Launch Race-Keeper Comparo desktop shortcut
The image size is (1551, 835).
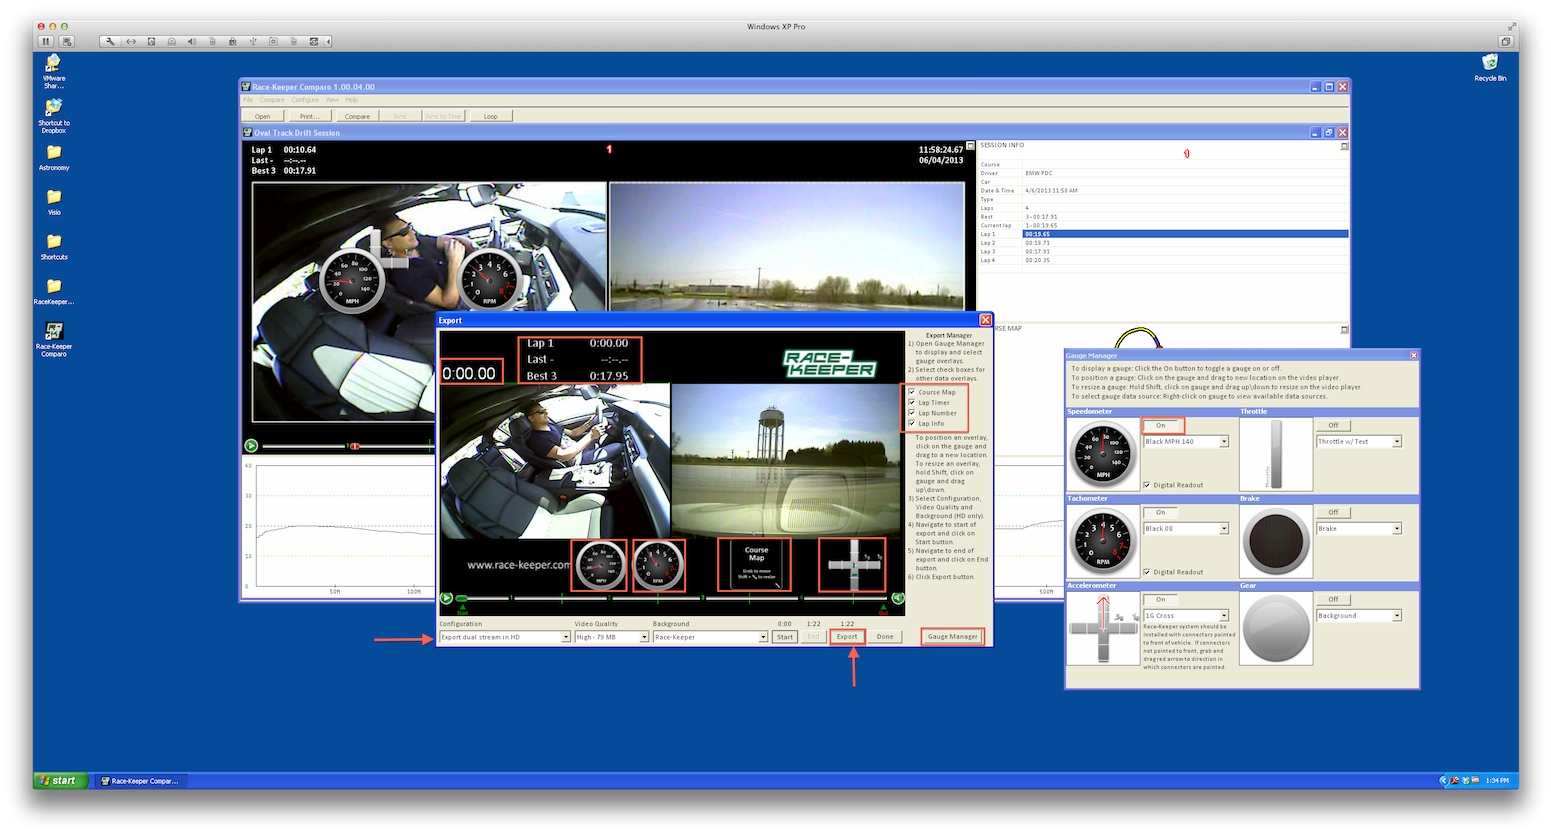54,339
